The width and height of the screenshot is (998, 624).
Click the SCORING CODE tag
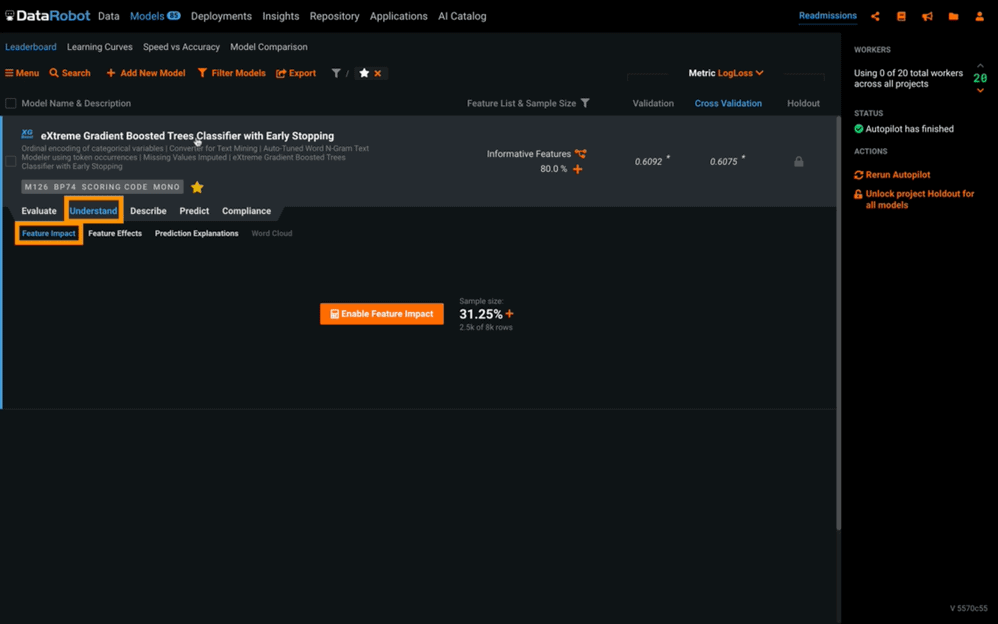[x=115, y=187]
